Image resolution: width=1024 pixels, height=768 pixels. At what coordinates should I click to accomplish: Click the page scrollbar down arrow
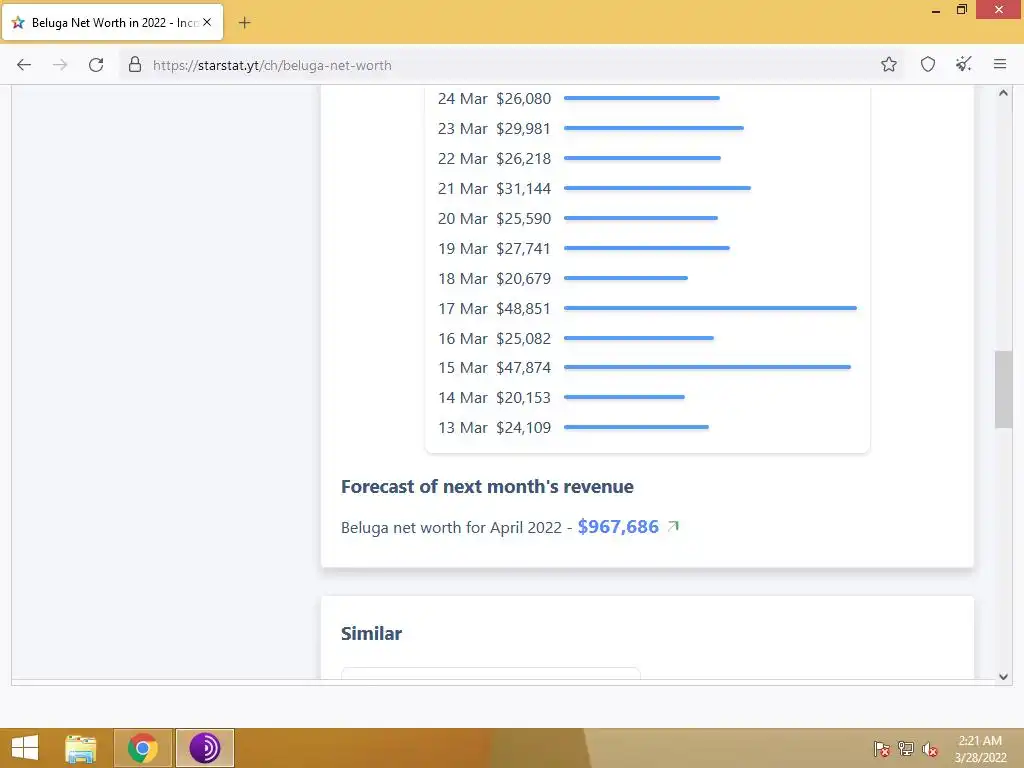point(1004,677)
